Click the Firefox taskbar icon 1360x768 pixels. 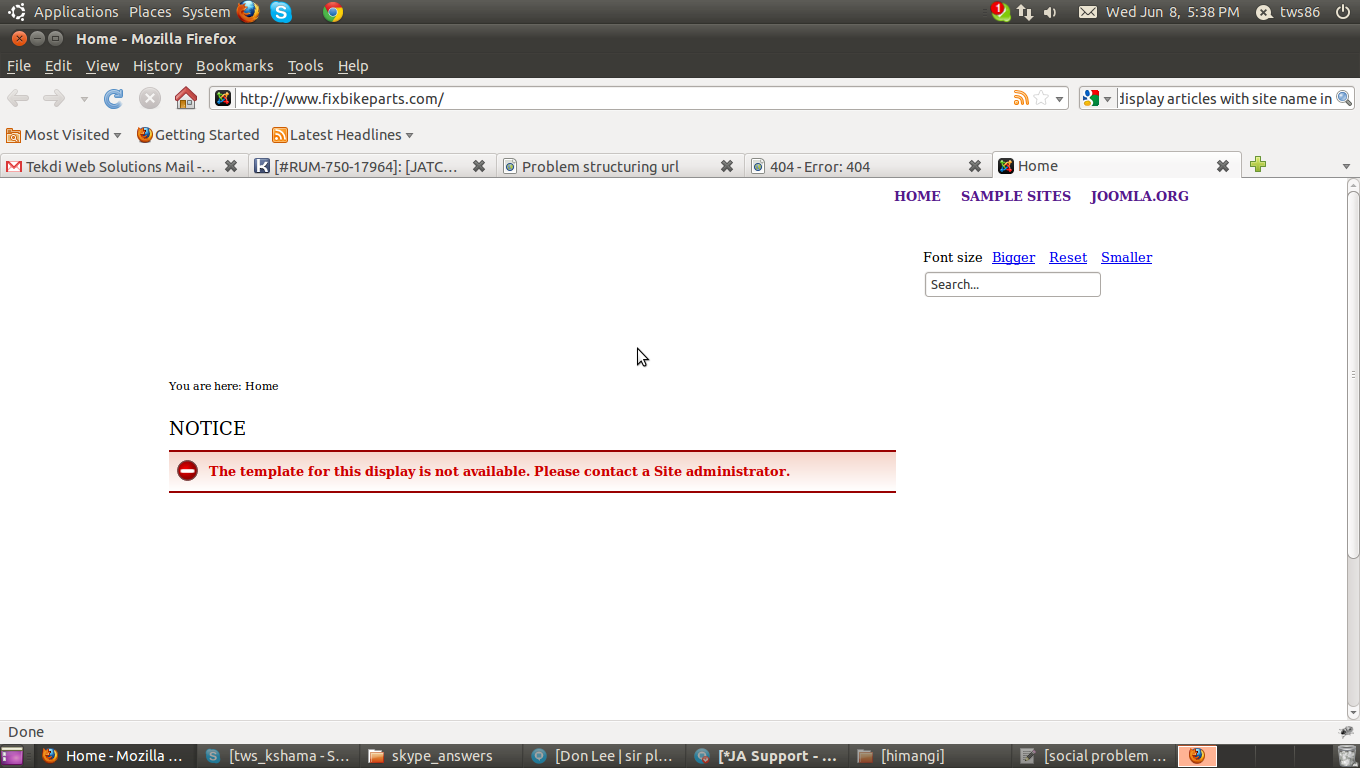[1197, 755]
